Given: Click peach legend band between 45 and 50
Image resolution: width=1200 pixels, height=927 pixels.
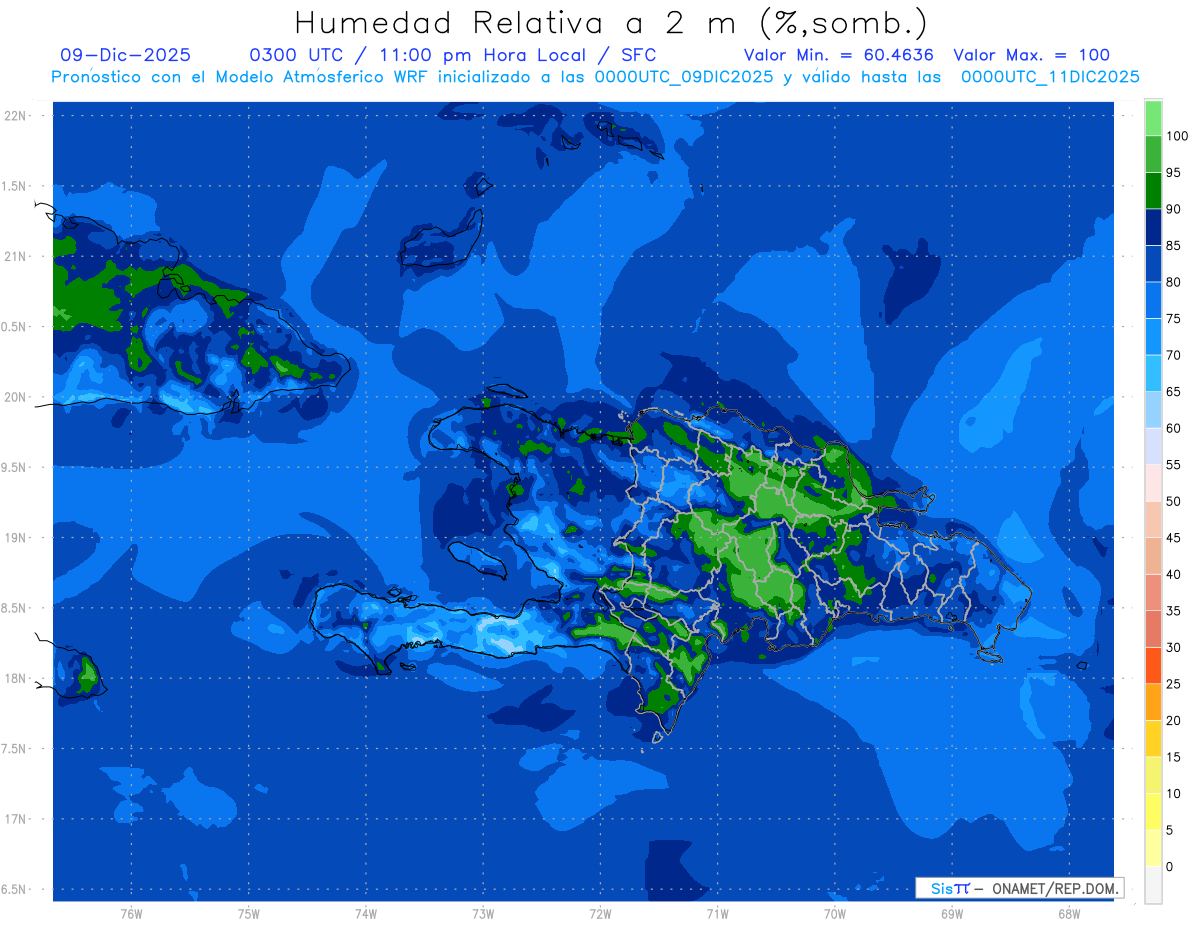Looking at the screenshot, I should pyautogui.click(x=1153, y=520).
